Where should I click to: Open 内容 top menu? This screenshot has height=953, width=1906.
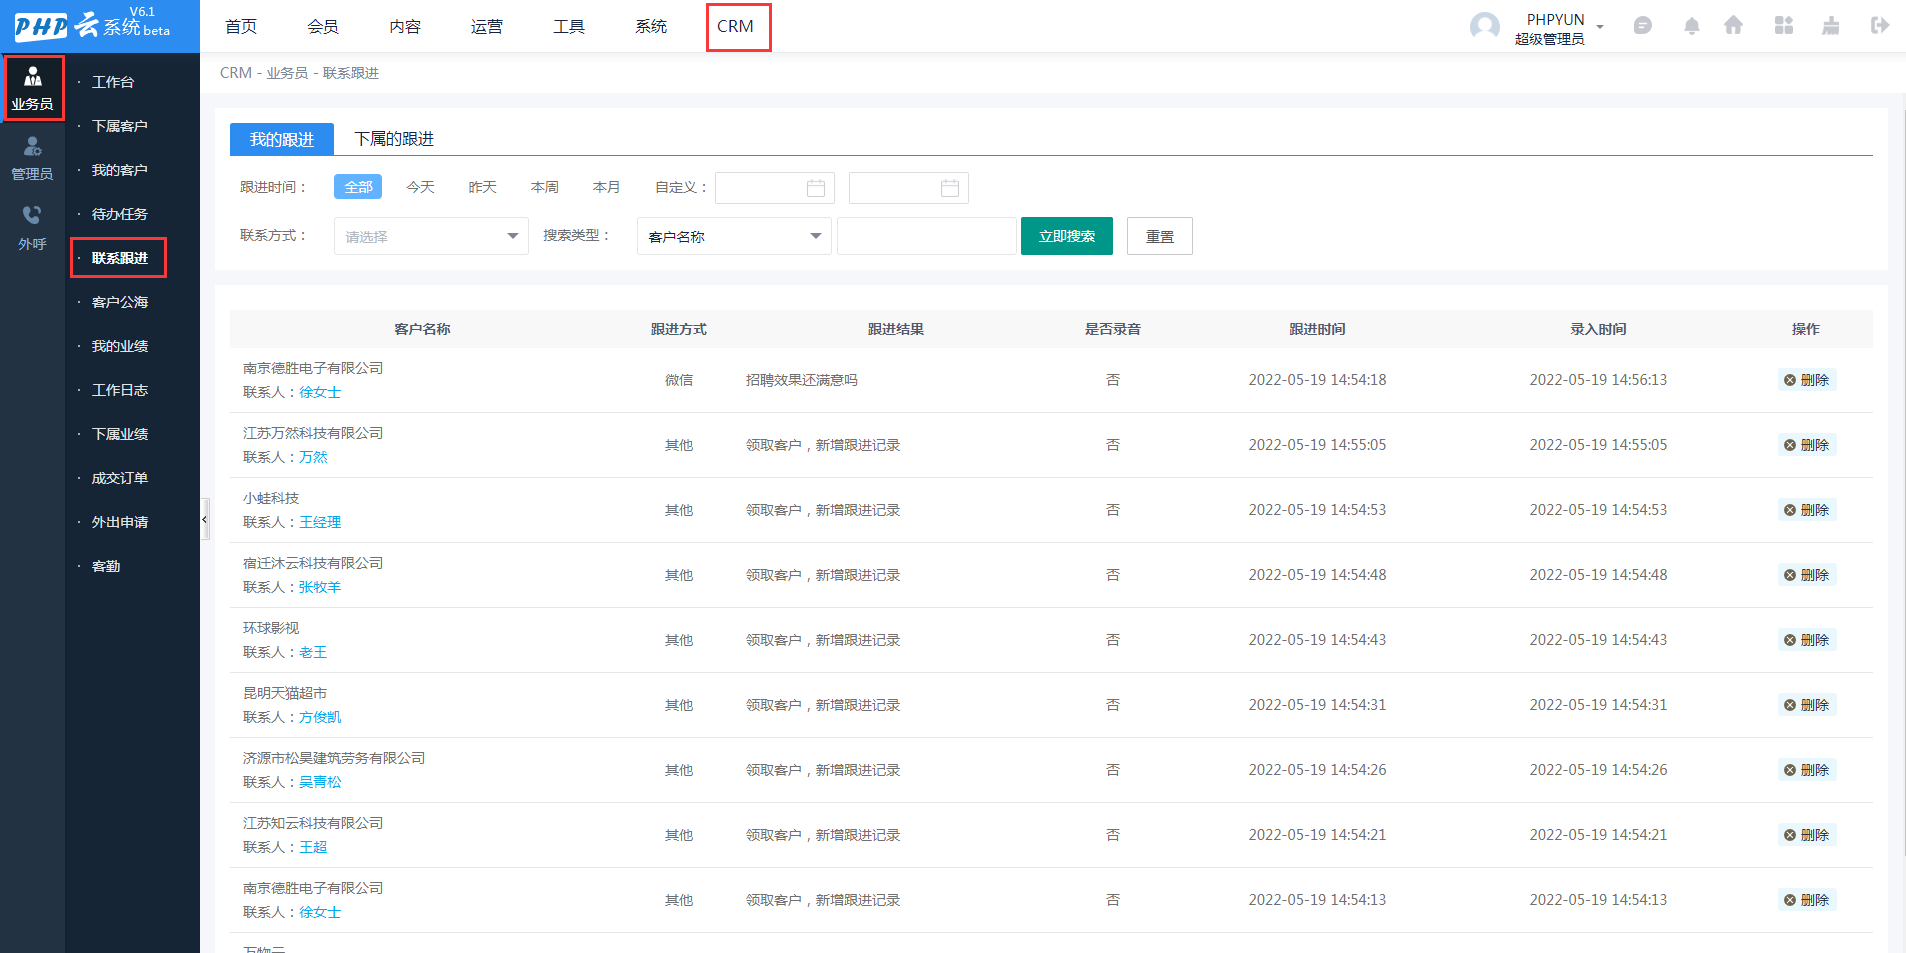(x=405, y=26)
